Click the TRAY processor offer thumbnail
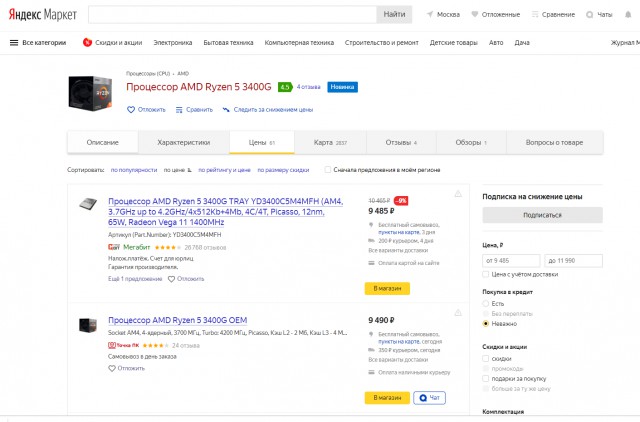The width and height of the screenshot is (640, 422). click(x=88, y=203)
